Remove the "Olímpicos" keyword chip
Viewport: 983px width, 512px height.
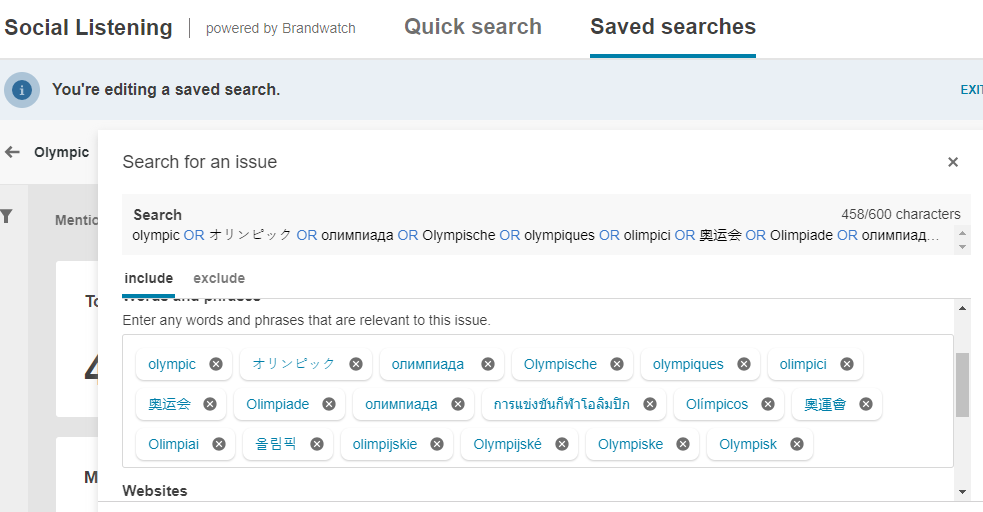pyautogui.click(x=768, y=404)
